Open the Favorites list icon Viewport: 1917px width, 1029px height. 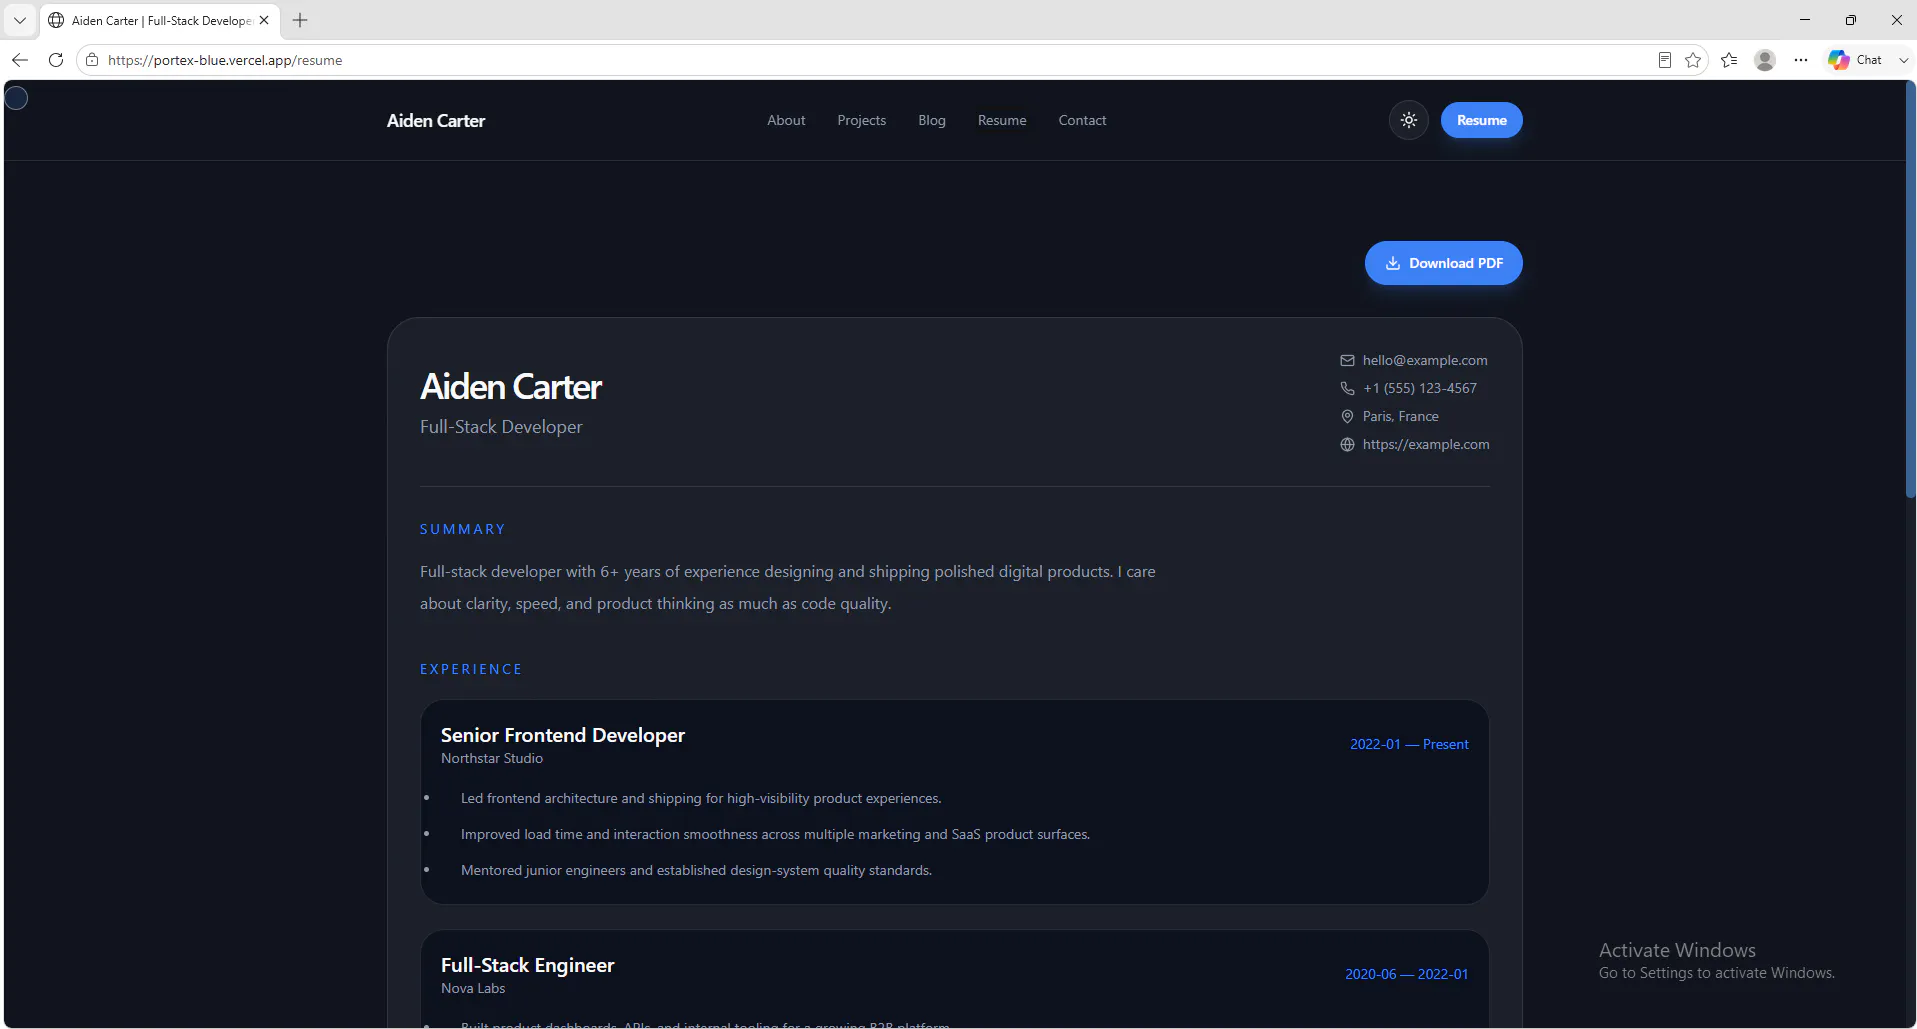point(1729,60)
